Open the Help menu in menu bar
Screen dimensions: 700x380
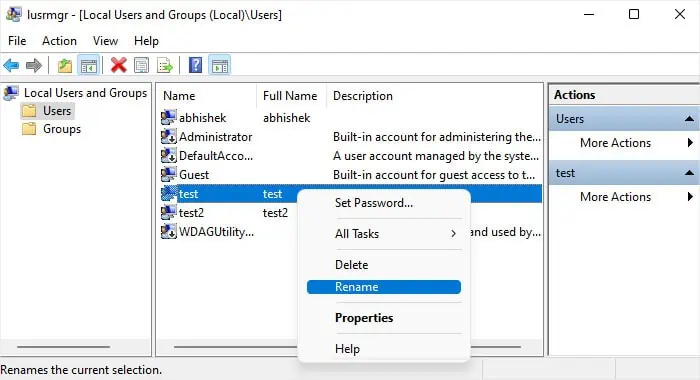[x=146, y=41]
